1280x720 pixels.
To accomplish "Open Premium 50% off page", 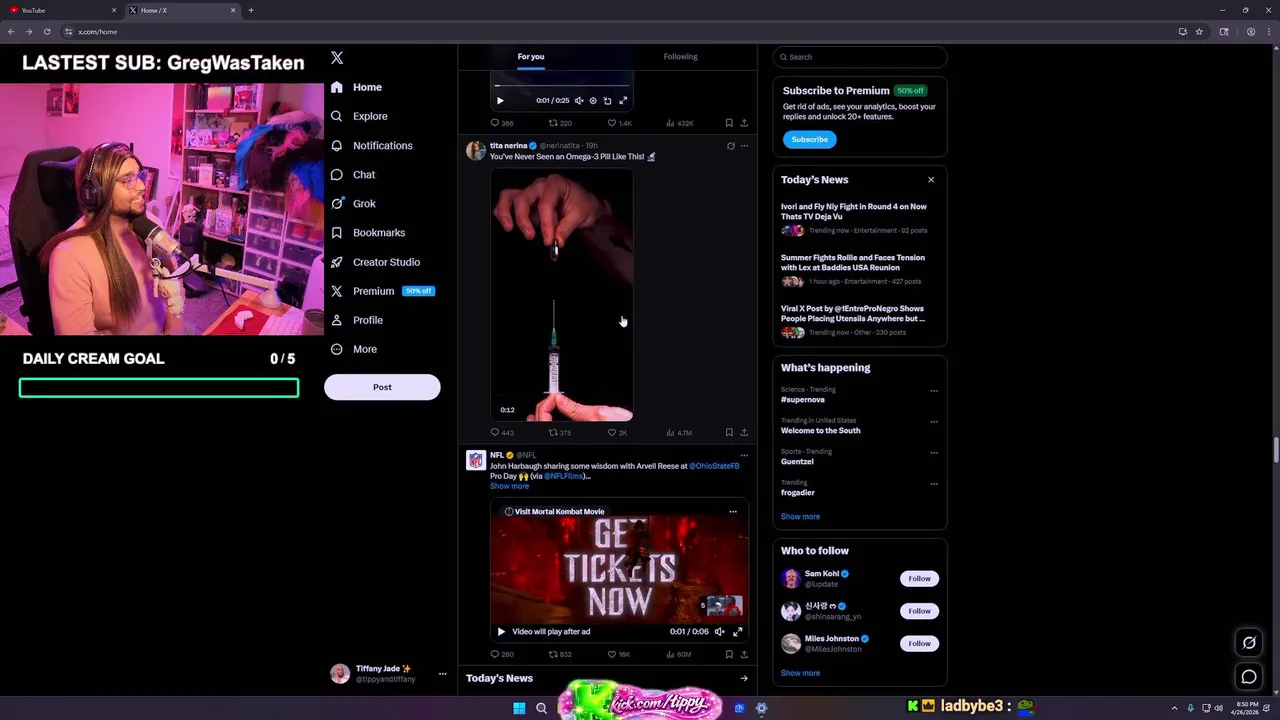I will (383, 291).
